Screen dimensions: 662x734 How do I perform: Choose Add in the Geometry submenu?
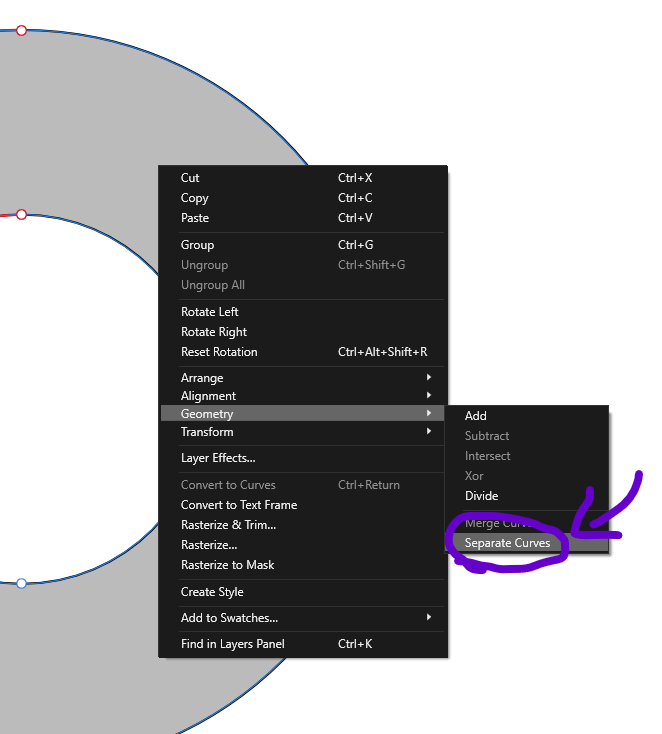pyautogui.click(x=476, y=416)
